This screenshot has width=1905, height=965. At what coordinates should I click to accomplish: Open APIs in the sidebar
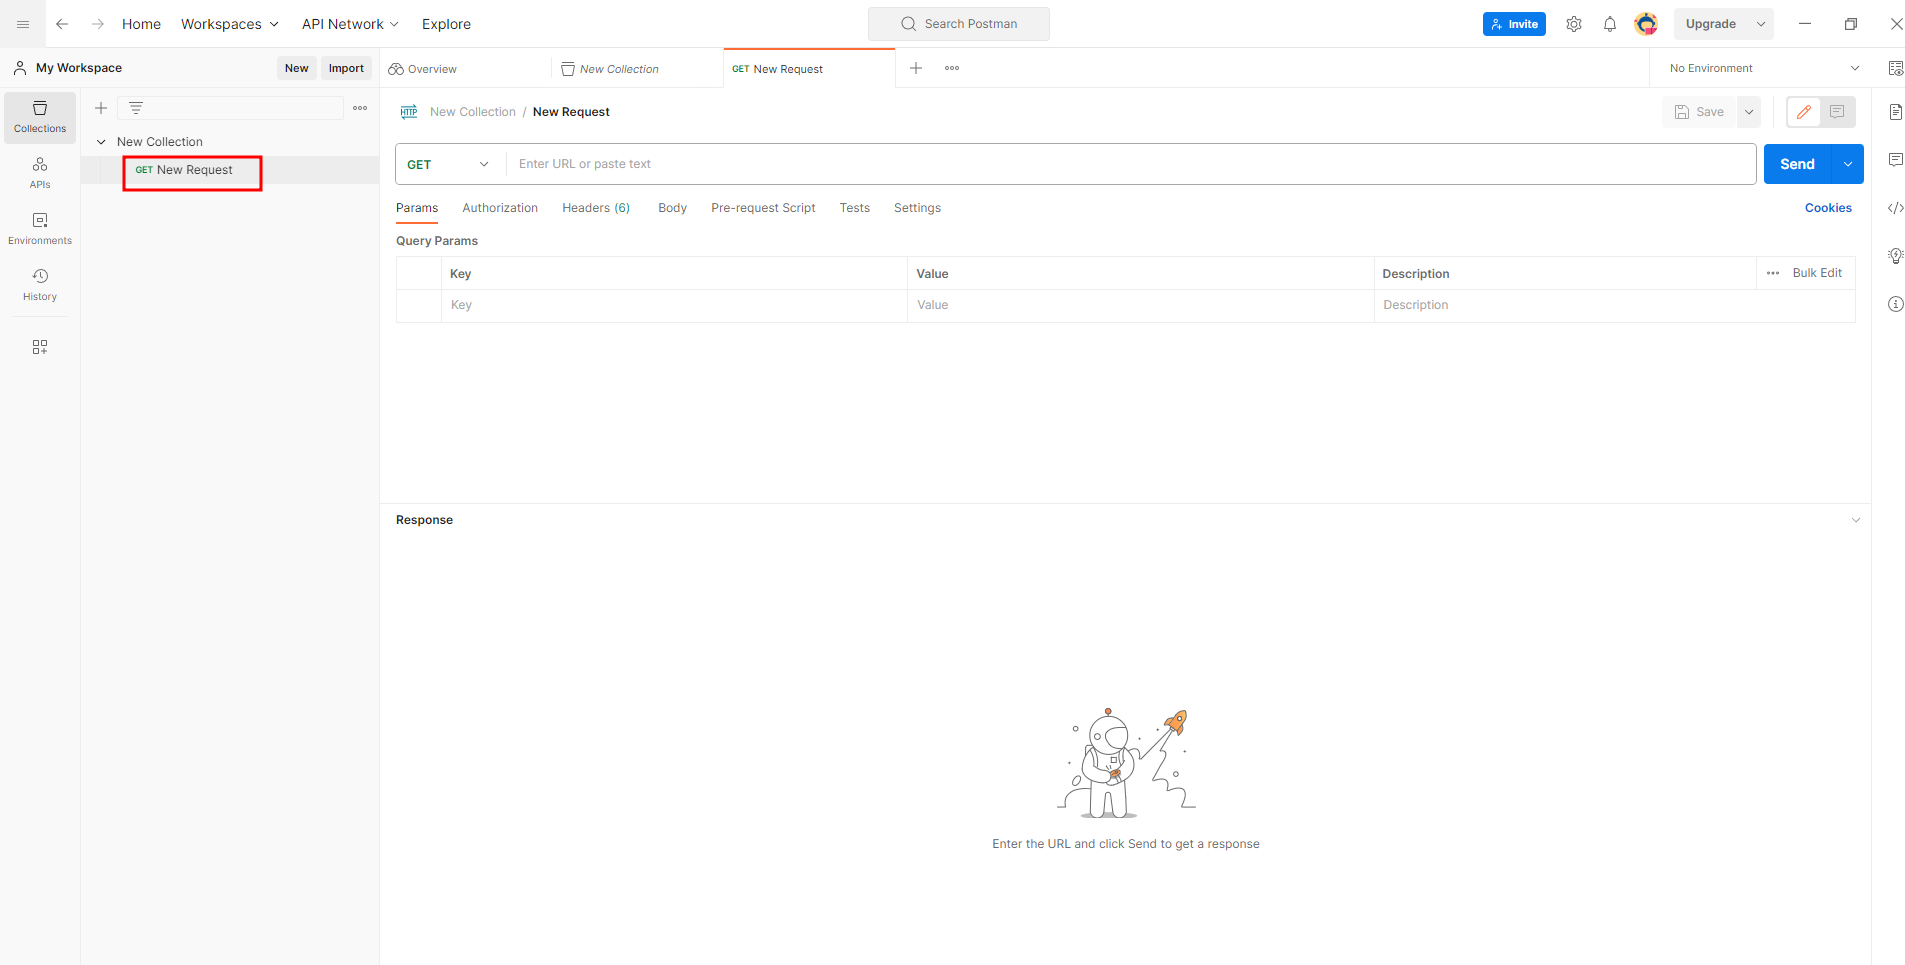point(40,173)
